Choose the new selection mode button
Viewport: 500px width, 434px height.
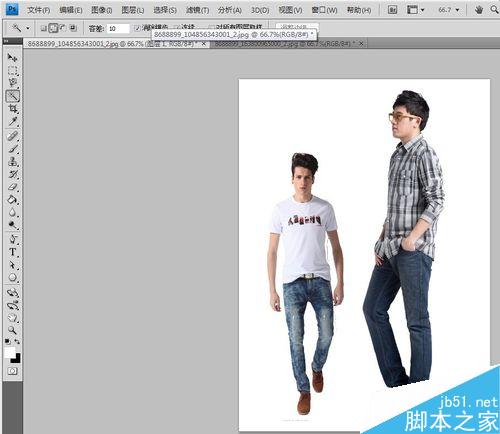pos(43,28)
